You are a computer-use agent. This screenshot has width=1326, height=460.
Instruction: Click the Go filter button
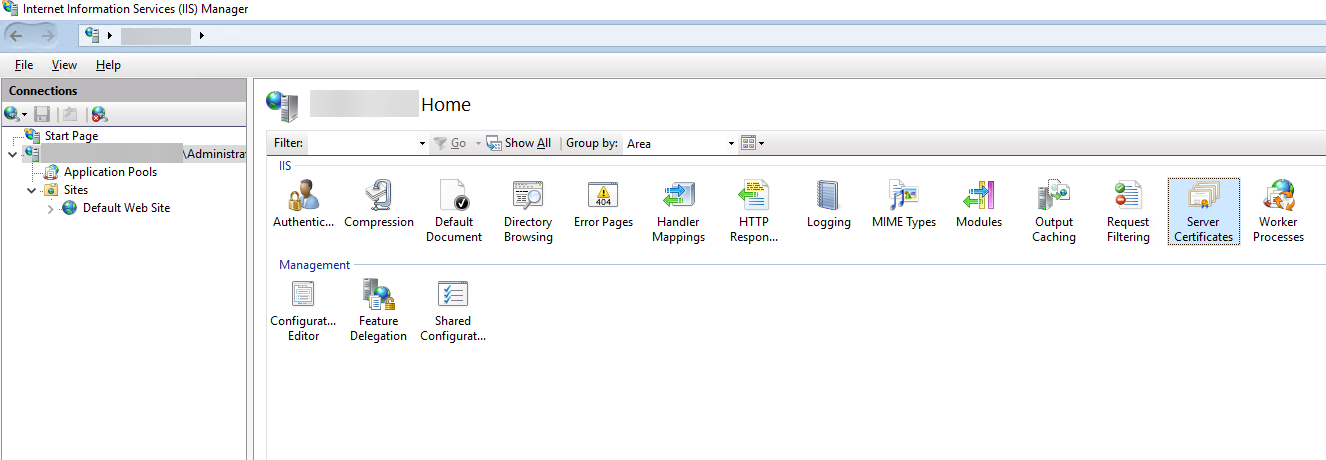pyautogui.click(x=450, y=143)
